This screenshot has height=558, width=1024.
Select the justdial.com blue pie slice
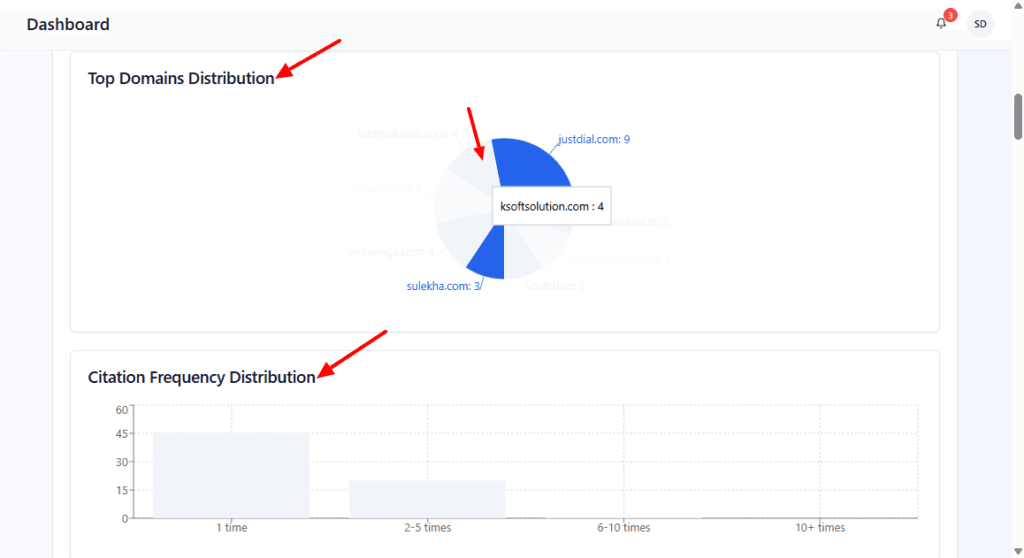[x=530, y=162]
